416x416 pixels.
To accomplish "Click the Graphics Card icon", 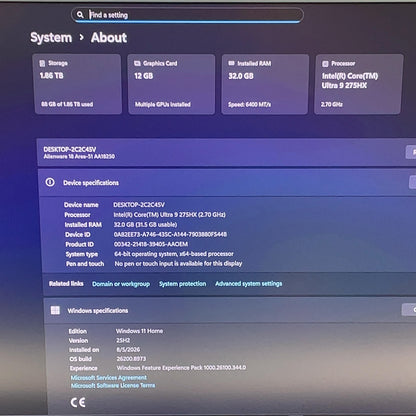I will click(137, 63).
